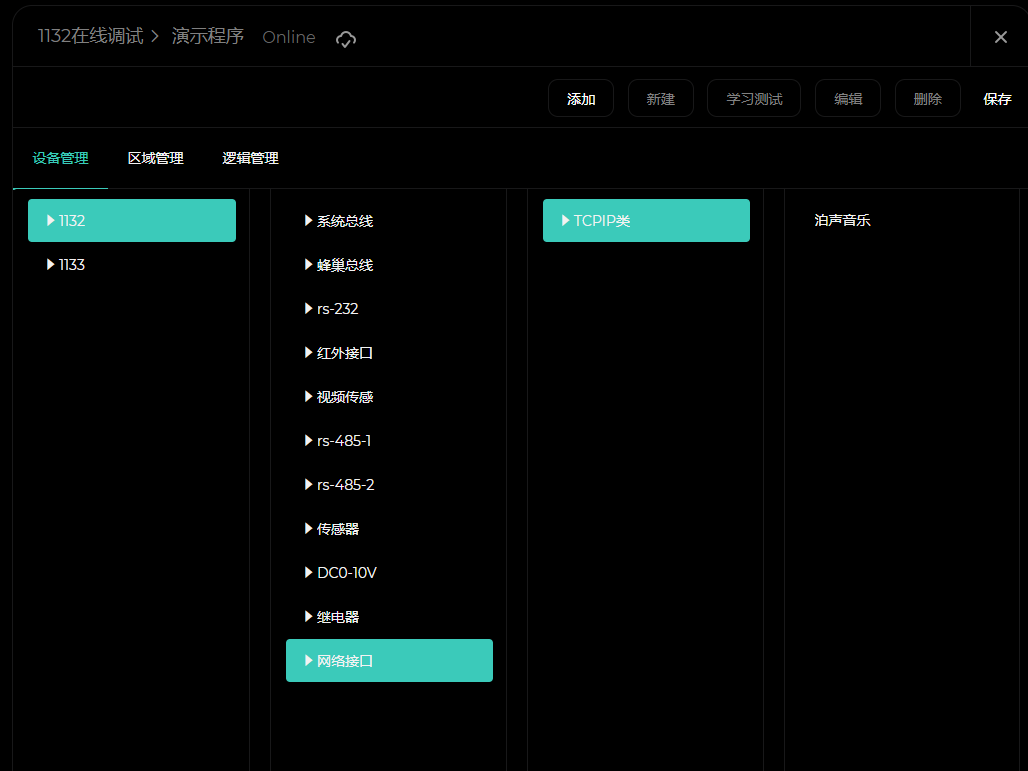Switch to 区域管理 tab
The width and height of the screenshot is (1028, 771).
click(155, 158)
